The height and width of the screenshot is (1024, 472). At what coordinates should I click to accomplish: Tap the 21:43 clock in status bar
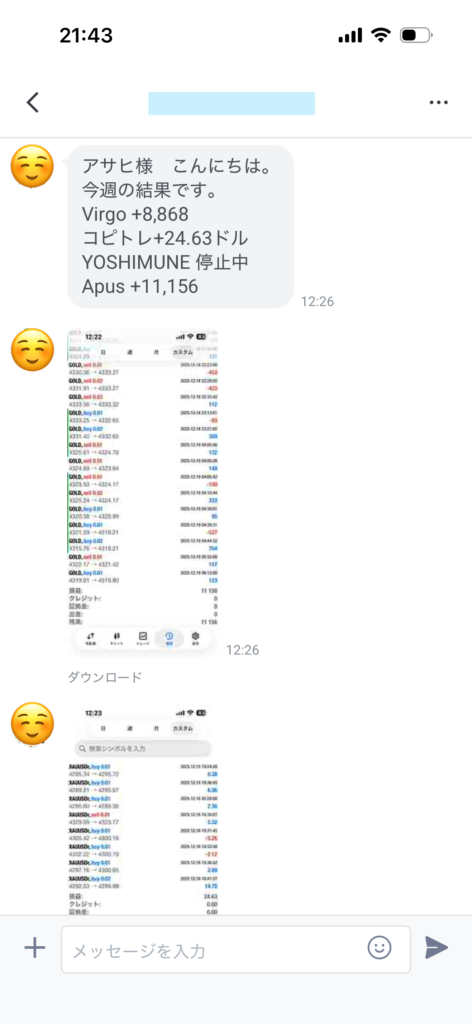coord(86,35)
